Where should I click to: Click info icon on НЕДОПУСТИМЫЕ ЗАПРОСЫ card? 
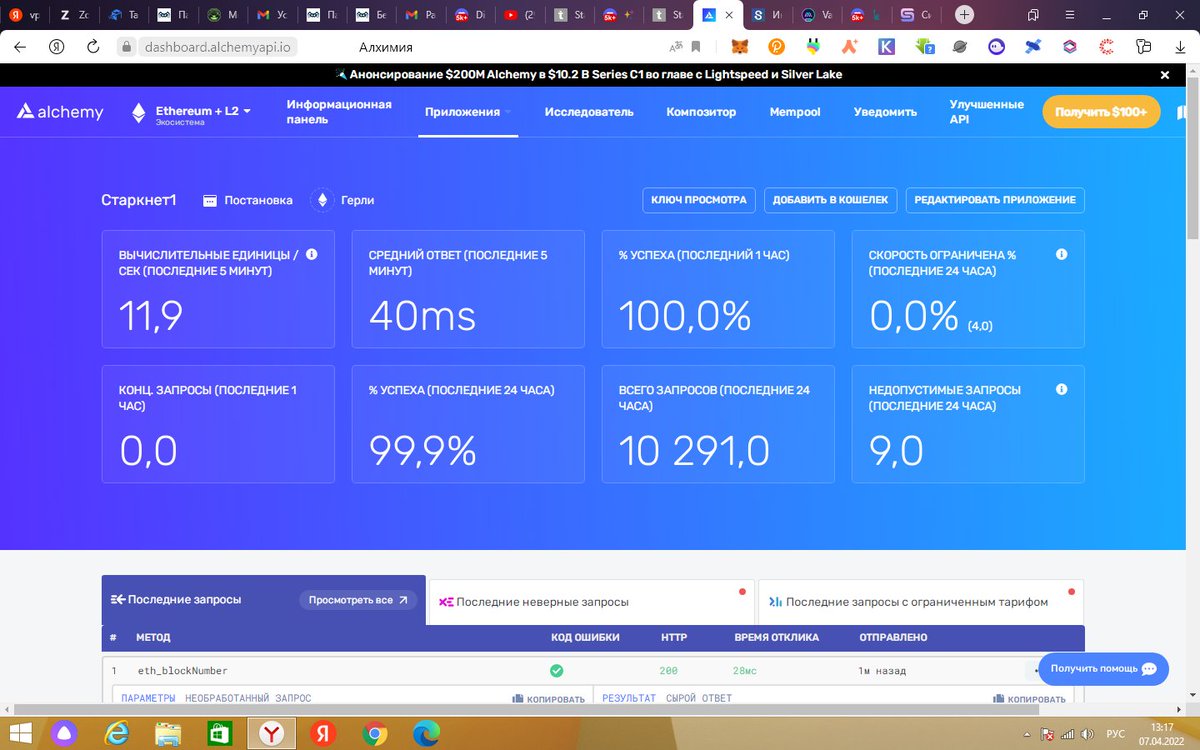point(1062,390)
